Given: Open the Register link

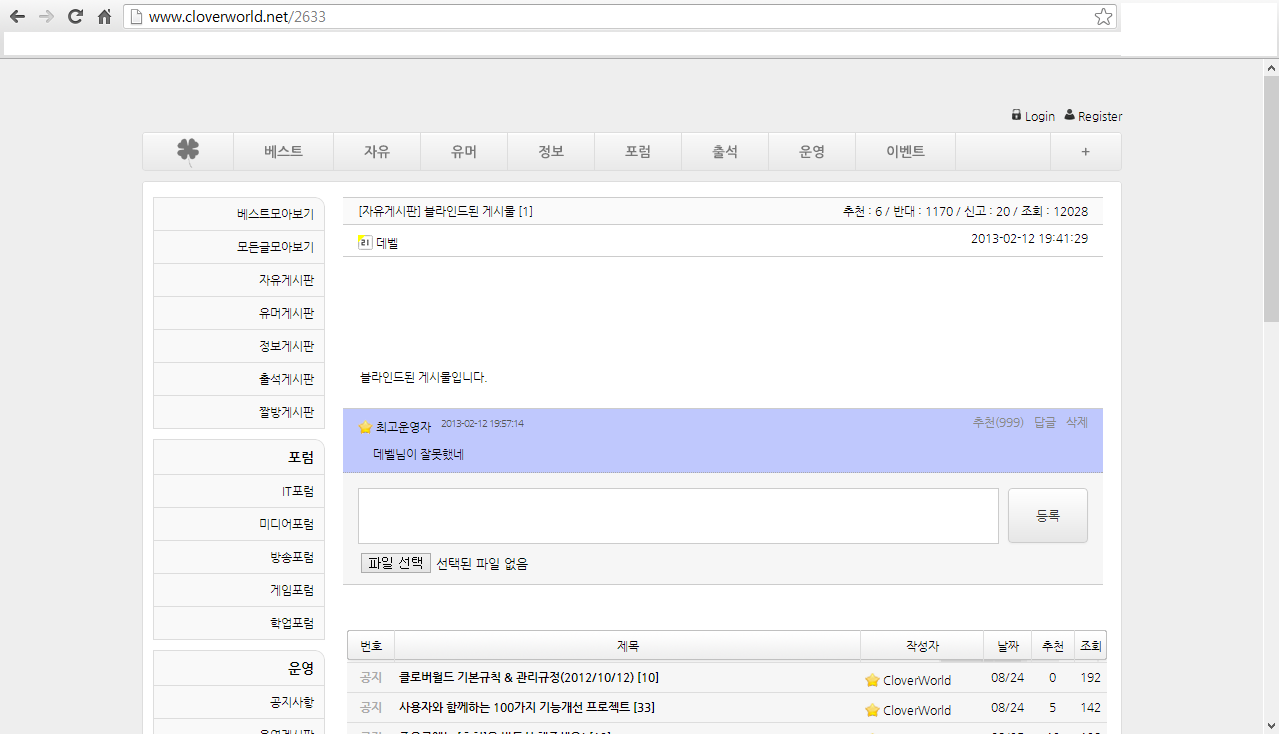Looking at the screenshot, I should (1099, 116).
